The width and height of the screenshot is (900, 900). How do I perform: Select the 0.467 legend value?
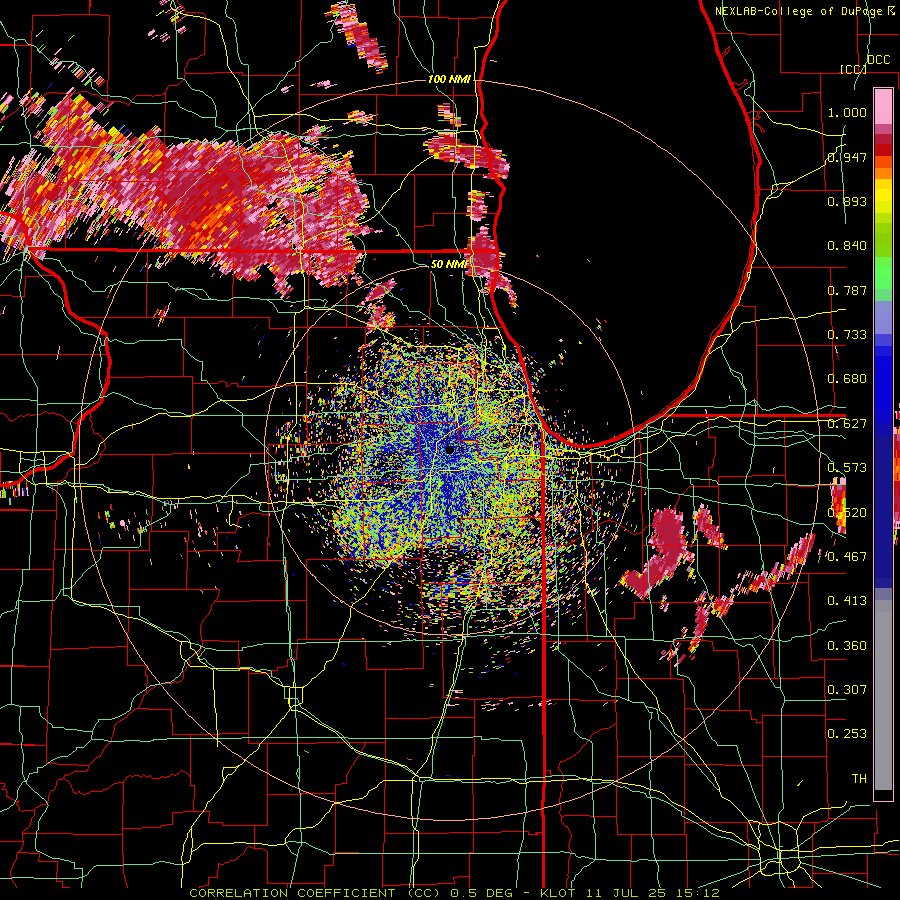(847, 557)
